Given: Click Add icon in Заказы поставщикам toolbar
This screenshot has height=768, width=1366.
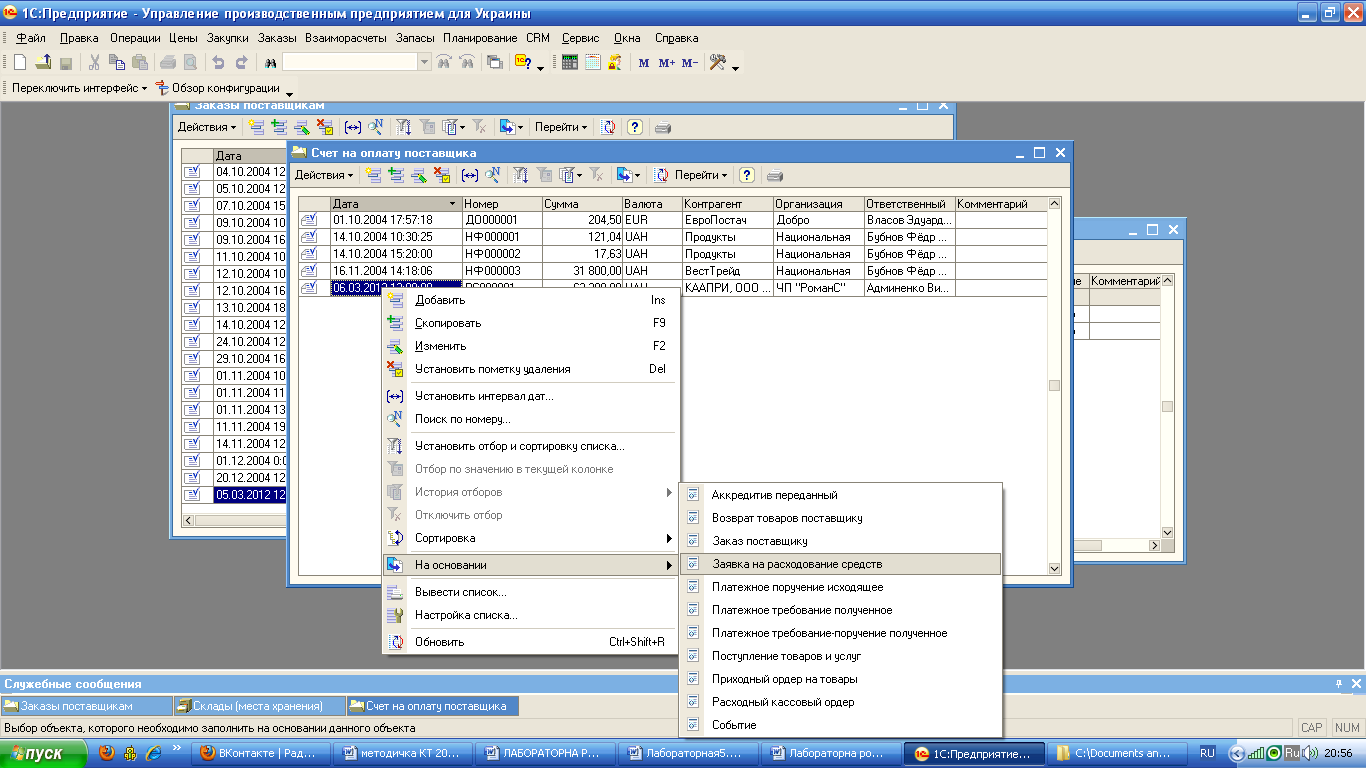Looking at the screenshot, I should (256, 127).
